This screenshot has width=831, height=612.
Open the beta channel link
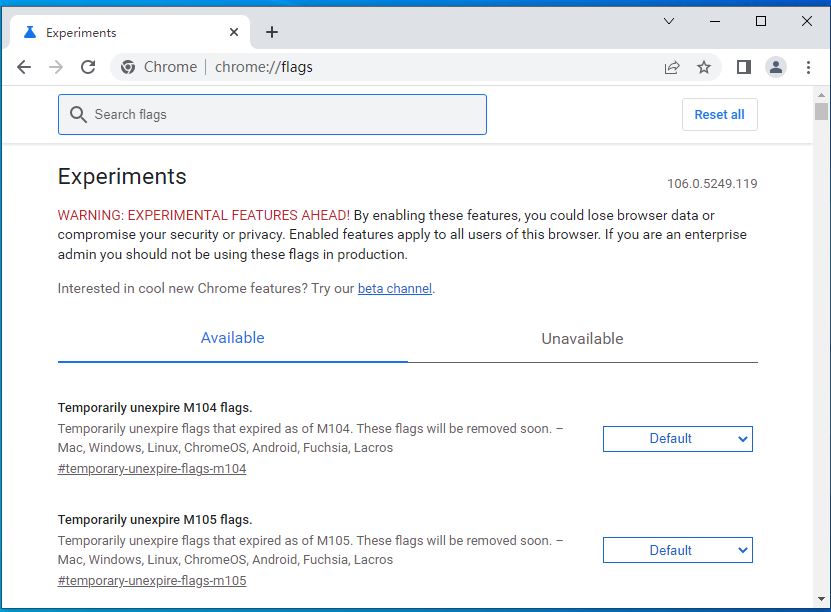pos(395,289)
